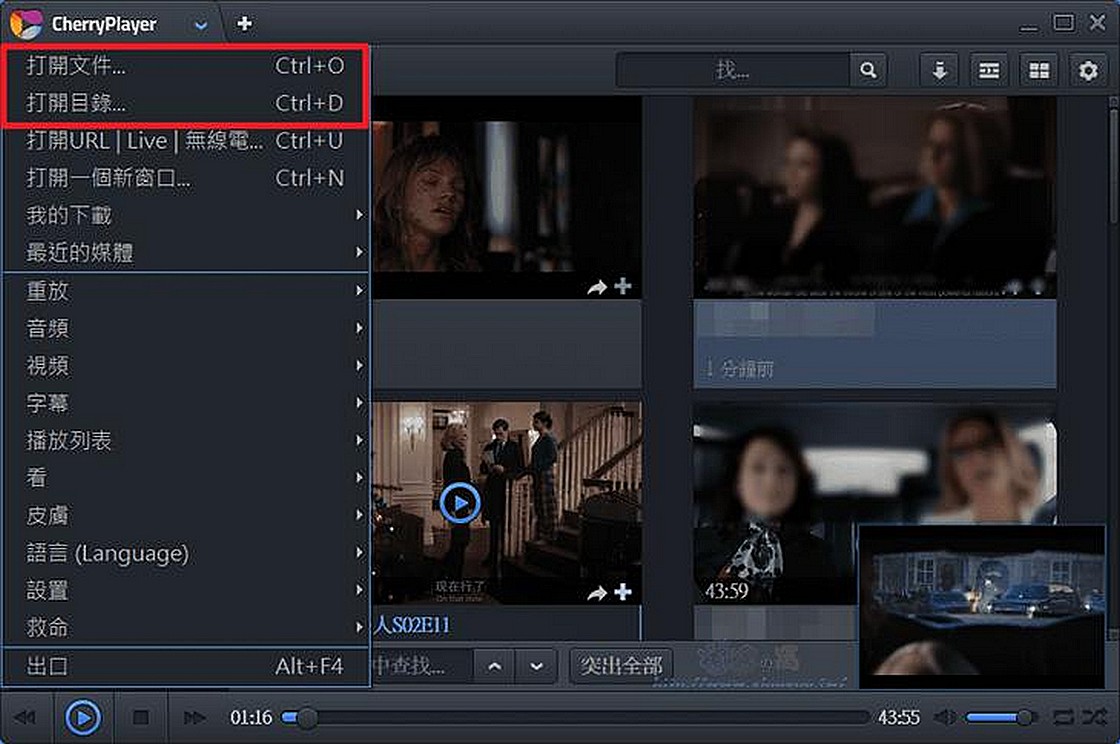Click the play overlay on staircase thumbnail

(460, 503)
